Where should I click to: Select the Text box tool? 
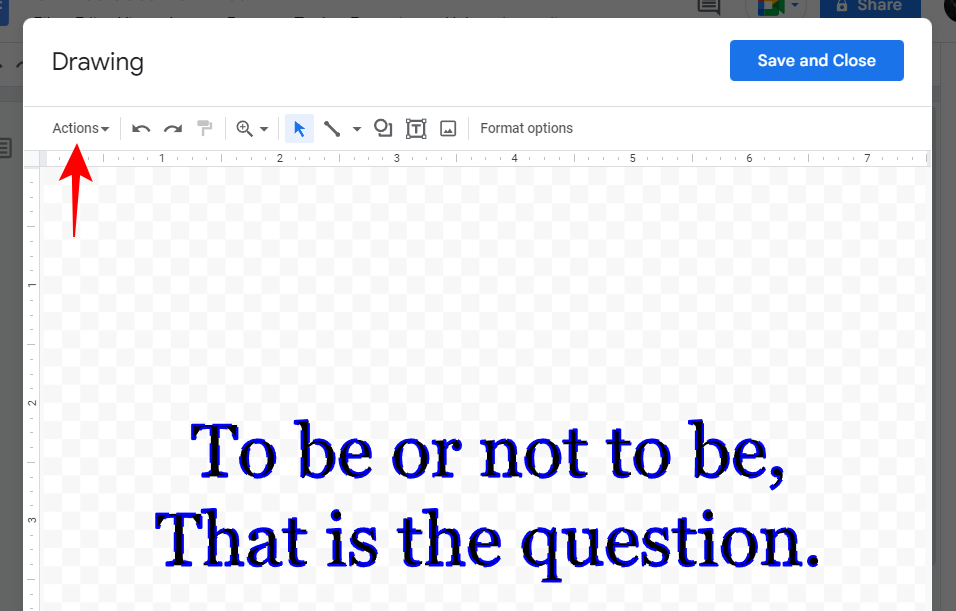(416, 128)
